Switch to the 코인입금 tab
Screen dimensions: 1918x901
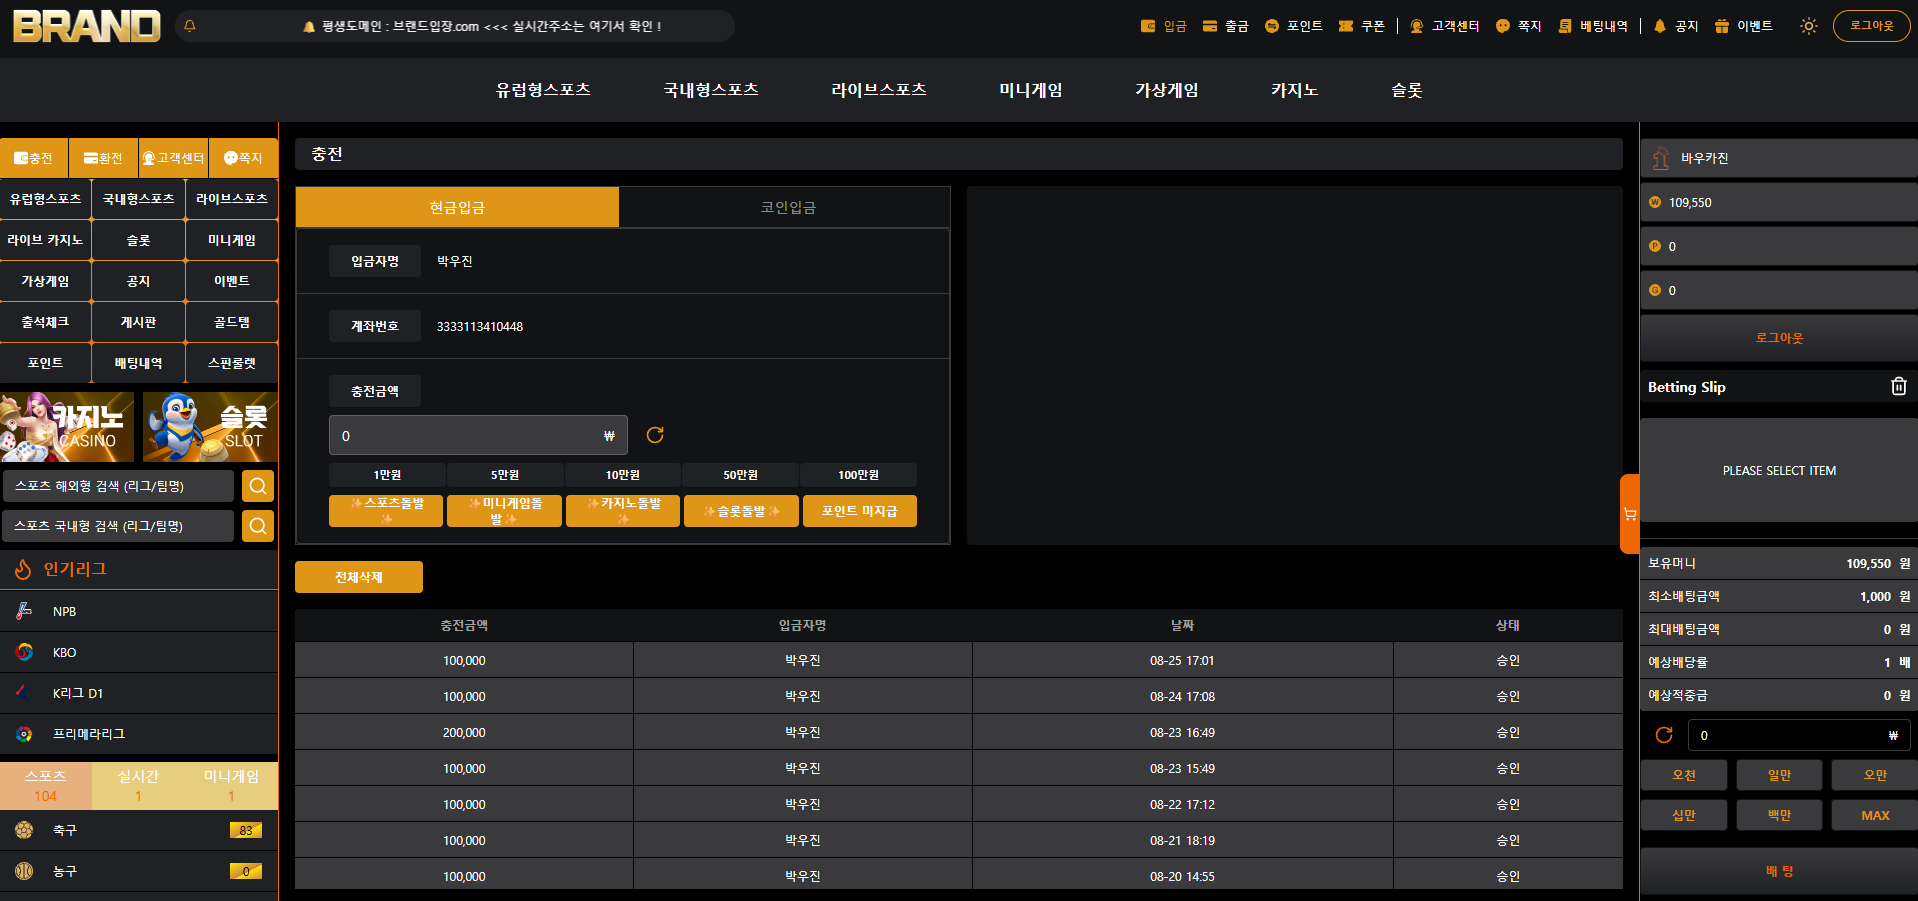click(786, 207)
